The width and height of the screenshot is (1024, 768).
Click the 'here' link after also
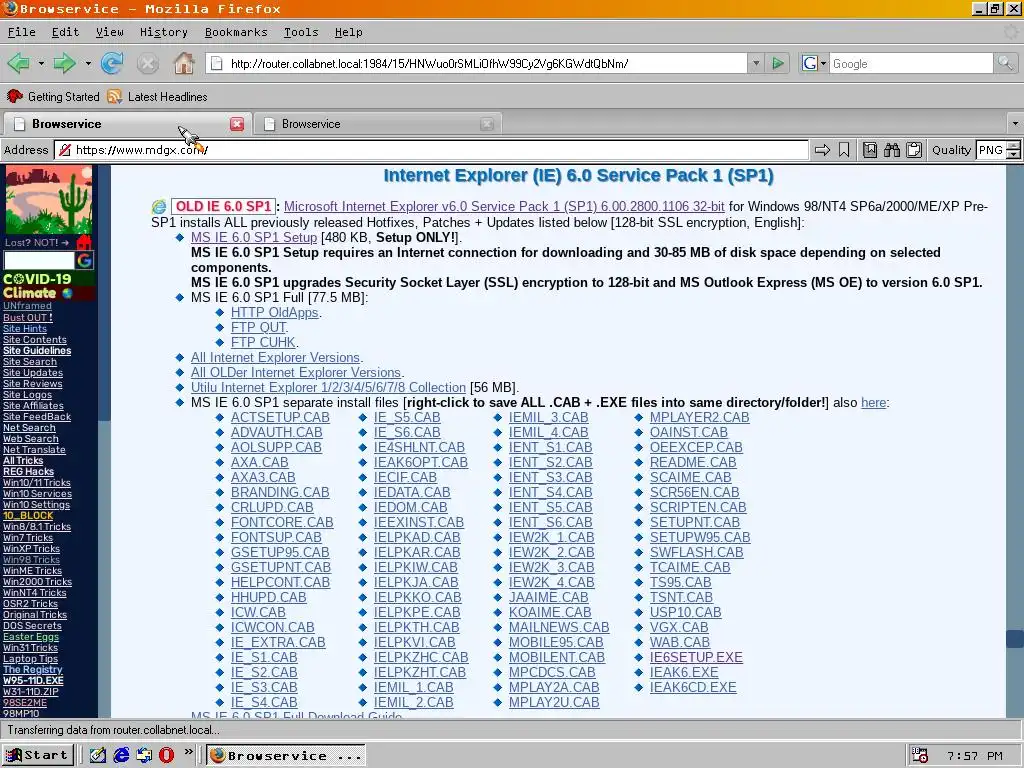pos(873,403)
